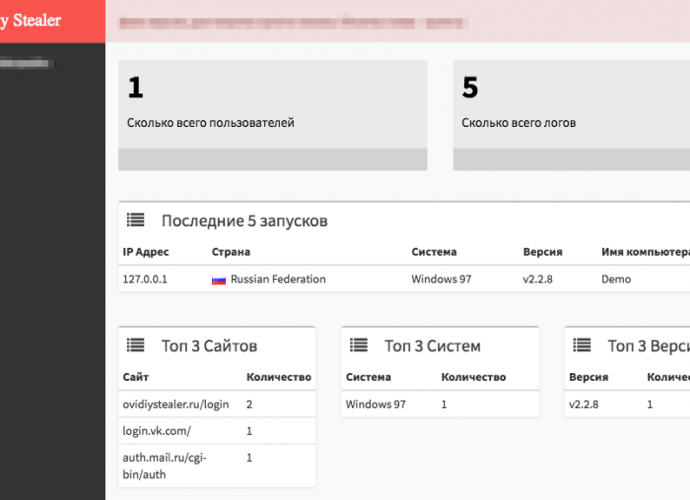Click the count 2 next to ovidiystealer.ru/login
The width and height of the screenshot is (690, 500).
249,404
